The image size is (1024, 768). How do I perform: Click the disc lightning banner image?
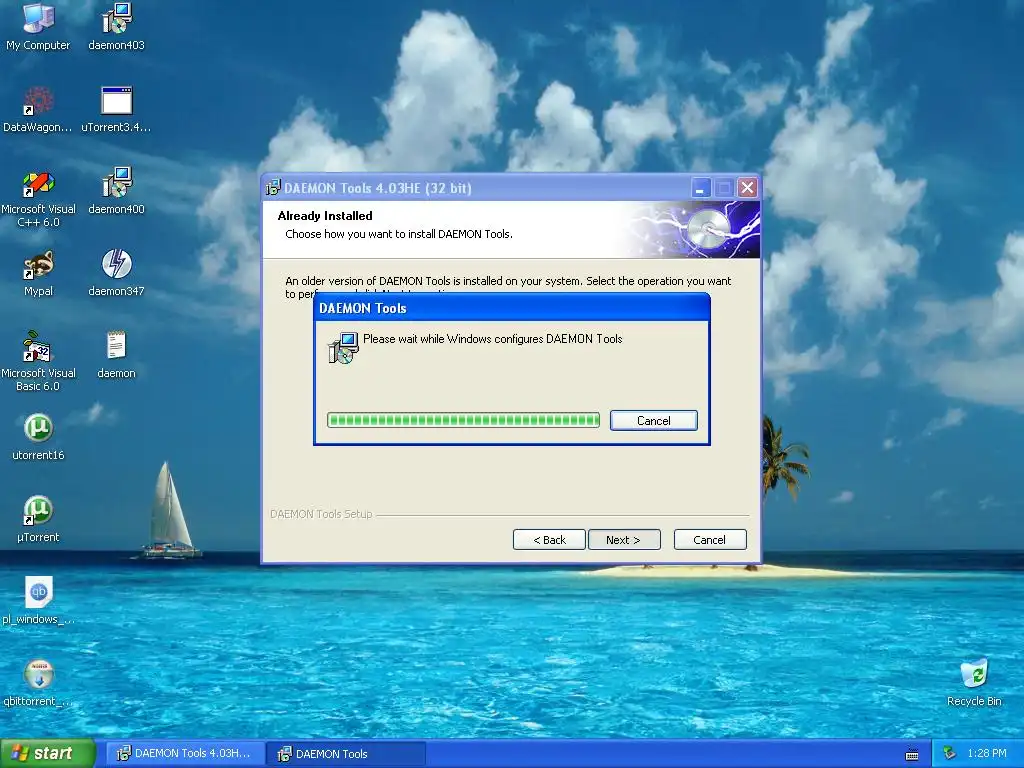point(692,229)
